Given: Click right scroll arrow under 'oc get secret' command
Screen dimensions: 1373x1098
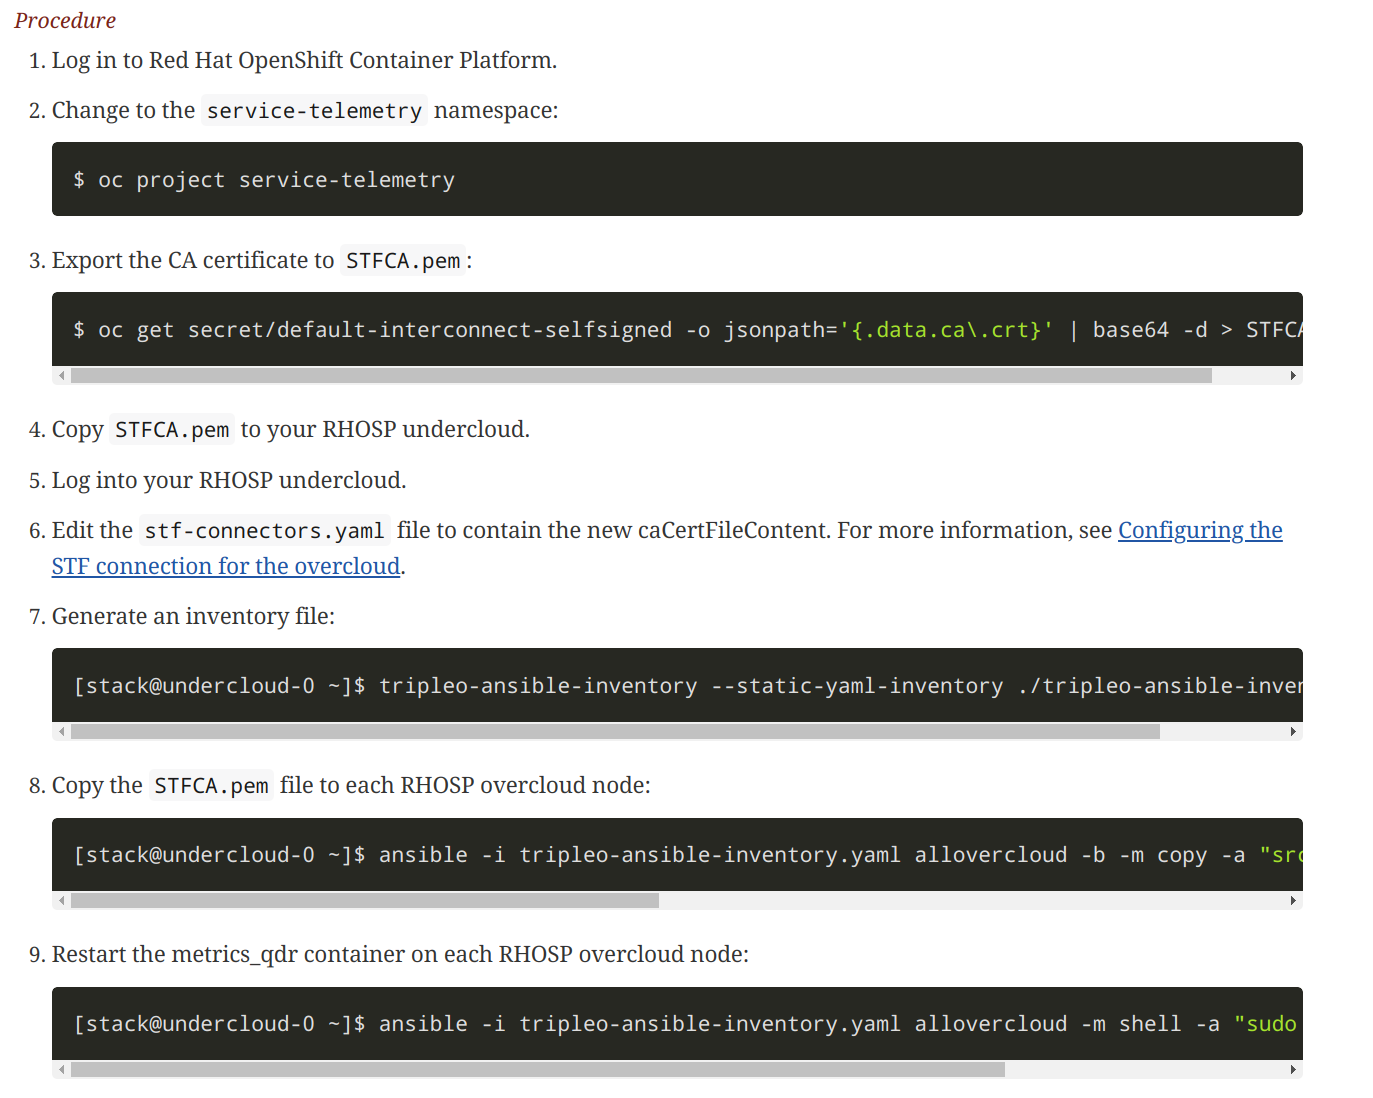Looking at the screenshot, I should tap(1293, 376).
